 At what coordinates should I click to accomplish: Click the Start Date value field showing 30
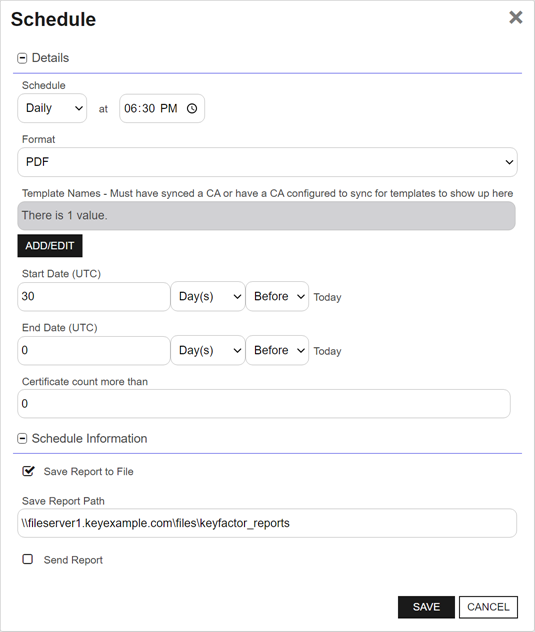94,297
